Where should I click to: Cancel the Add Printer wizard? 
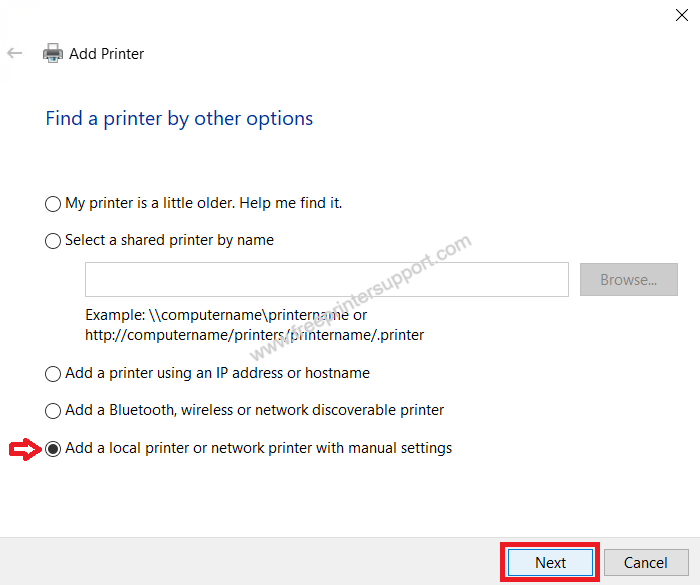click(x=645, y=563)
